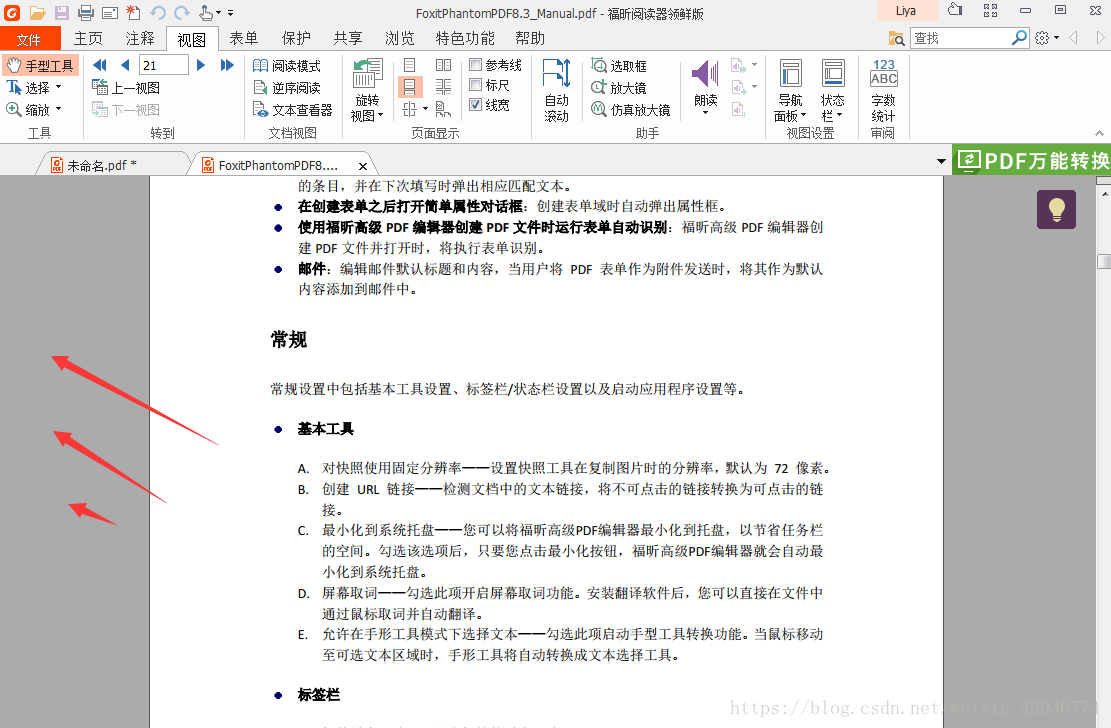Open the 帮助 help tab
This screenshot has width=1111, height=728.
(x=530, y=38)
